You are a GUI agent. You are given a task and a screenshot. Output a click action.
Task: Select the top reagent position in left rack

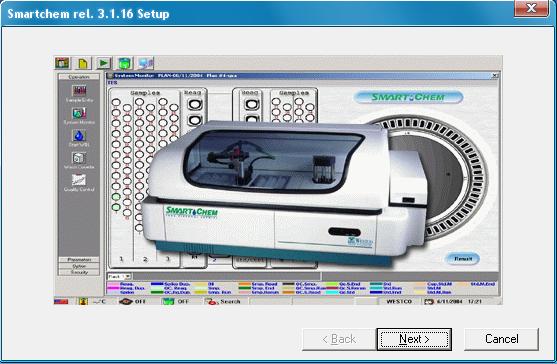(194, 104)
